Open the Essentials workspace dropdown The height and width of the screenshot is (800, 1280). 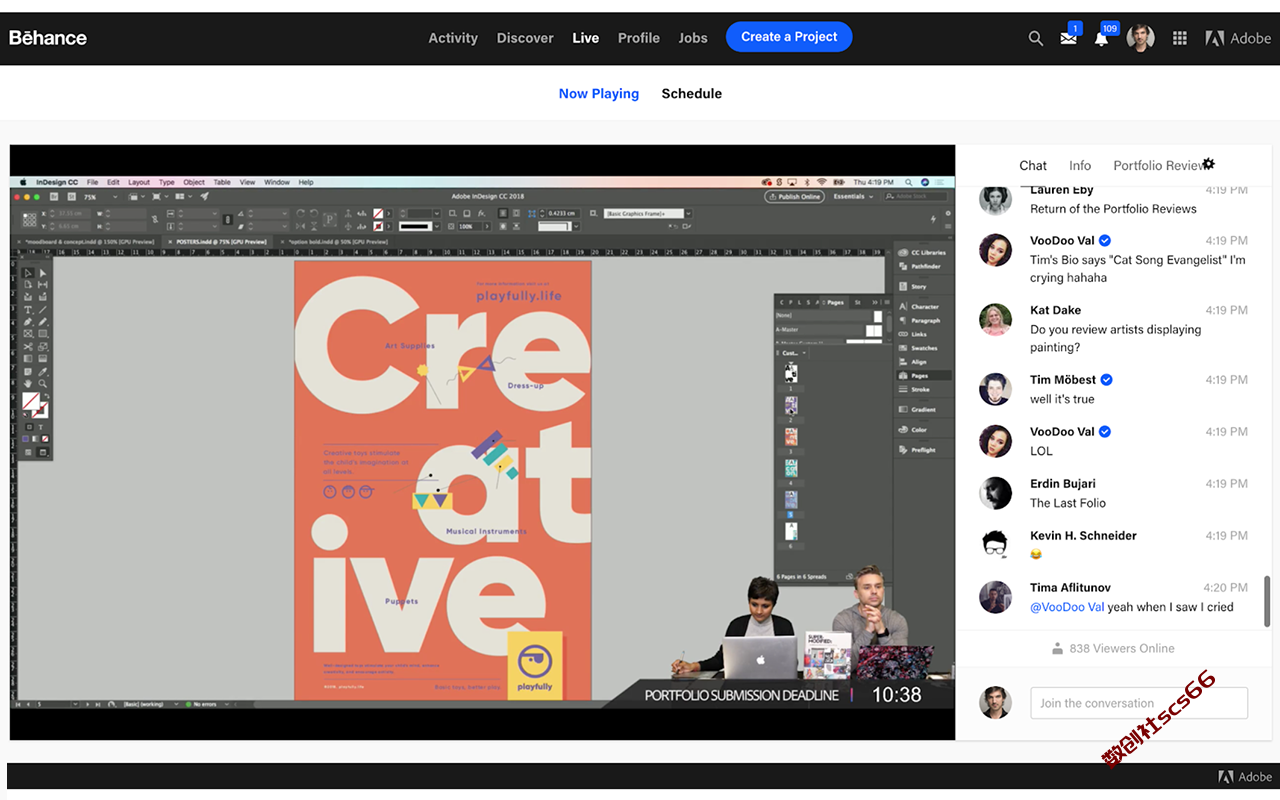coord(853,196)
